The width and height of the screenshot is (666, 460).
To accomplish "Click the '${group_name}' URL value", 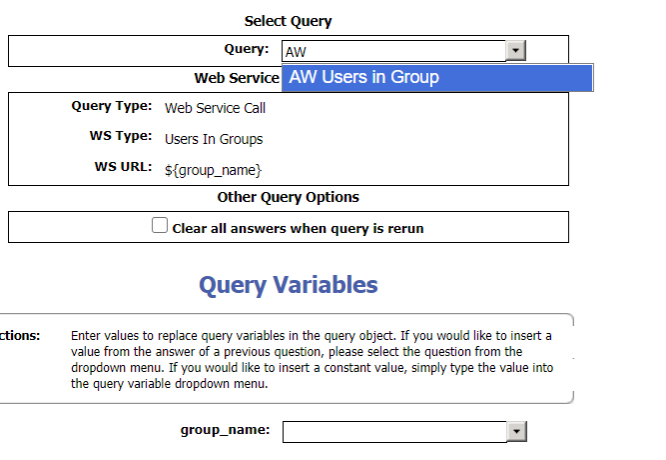I will 213,170.
